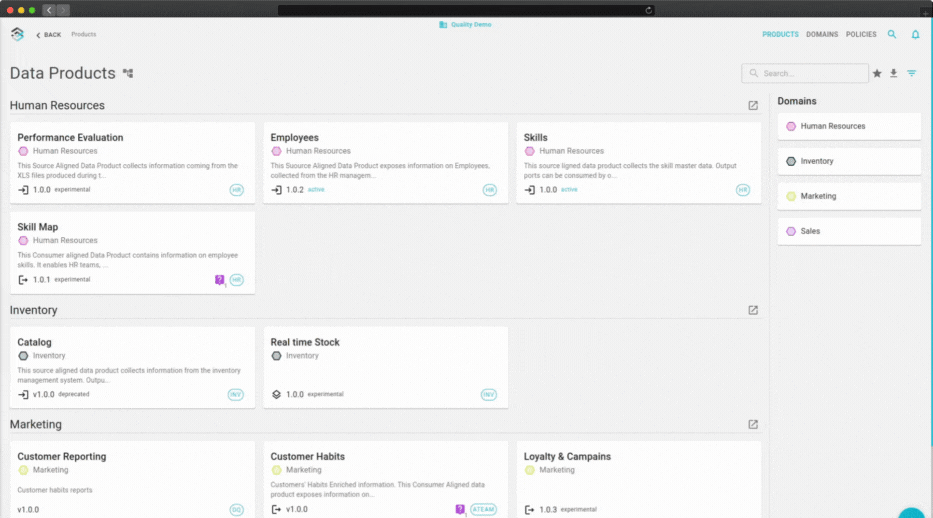
Task: Click 'experimental' status on Loyalty & Campains
Action: (578, 510)
